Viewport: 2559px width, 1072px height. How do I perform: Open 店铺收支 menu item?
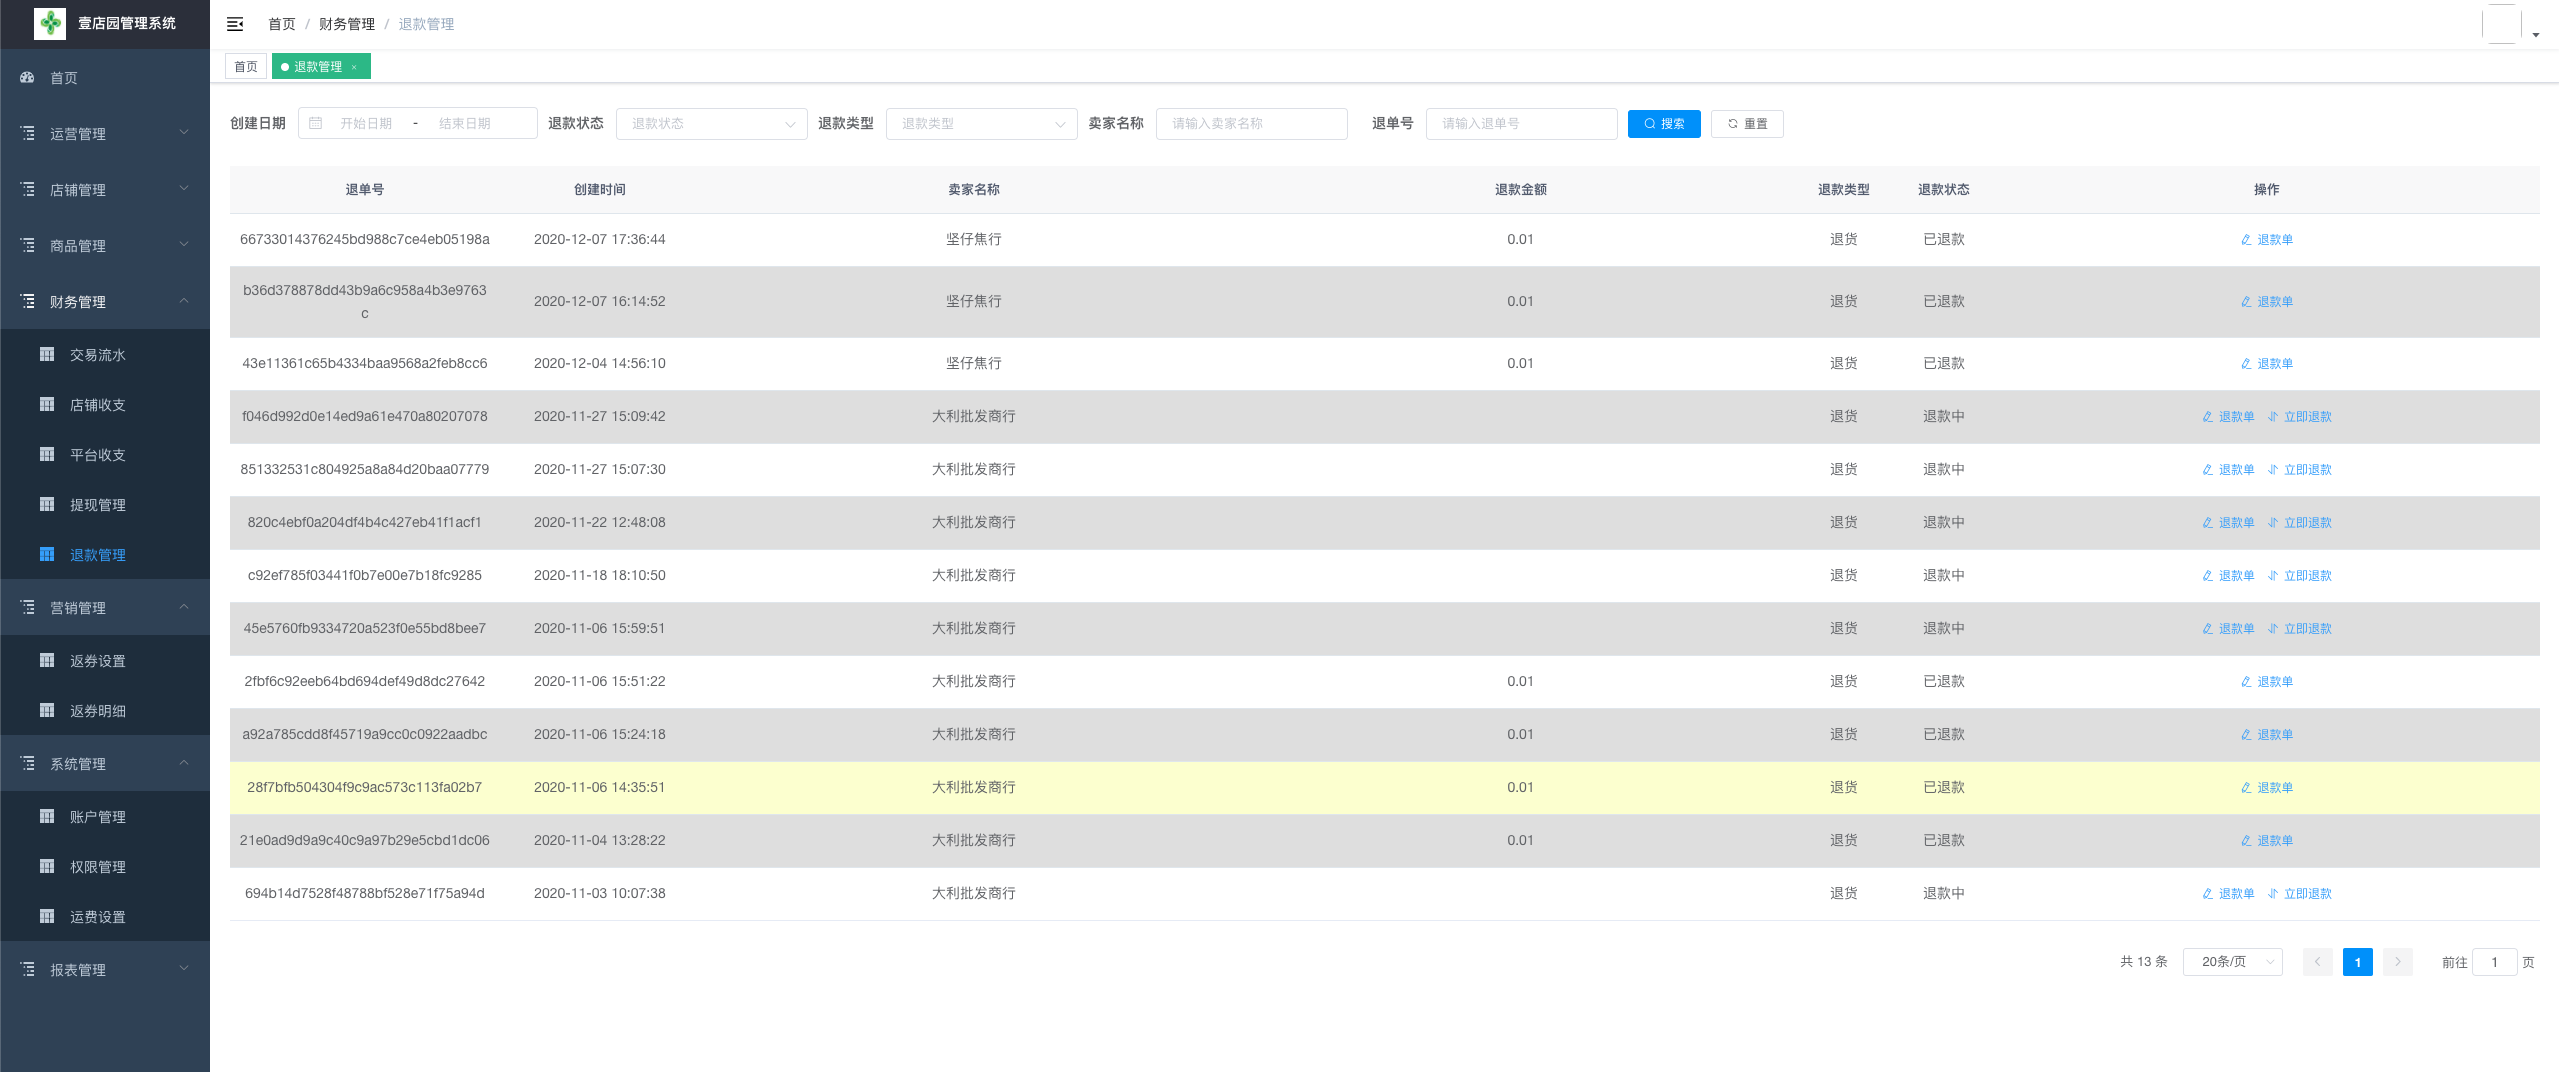coord(105,405)
